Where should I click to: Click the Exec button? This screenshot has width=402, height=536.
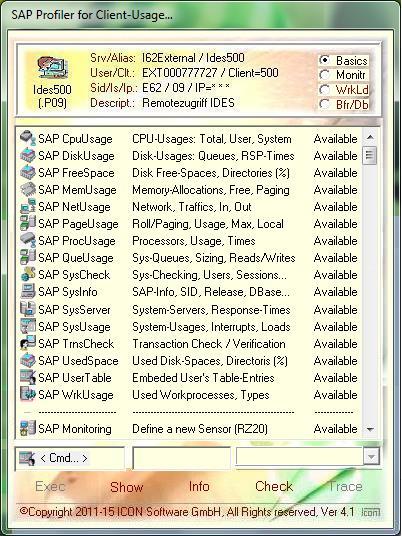[50, 486]
